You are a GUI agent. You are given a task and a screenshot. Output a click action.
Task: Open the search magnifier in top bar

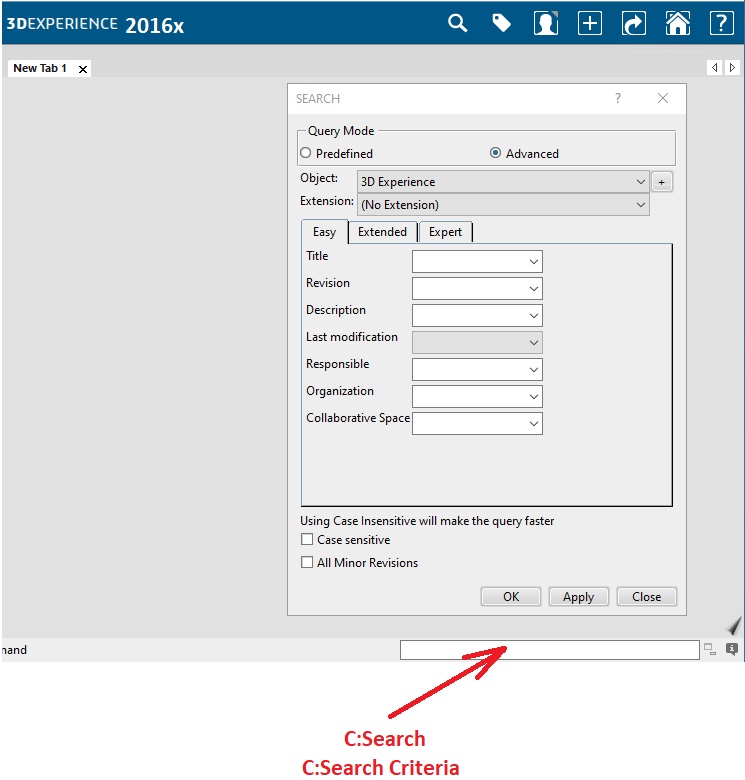pos(458,23)
